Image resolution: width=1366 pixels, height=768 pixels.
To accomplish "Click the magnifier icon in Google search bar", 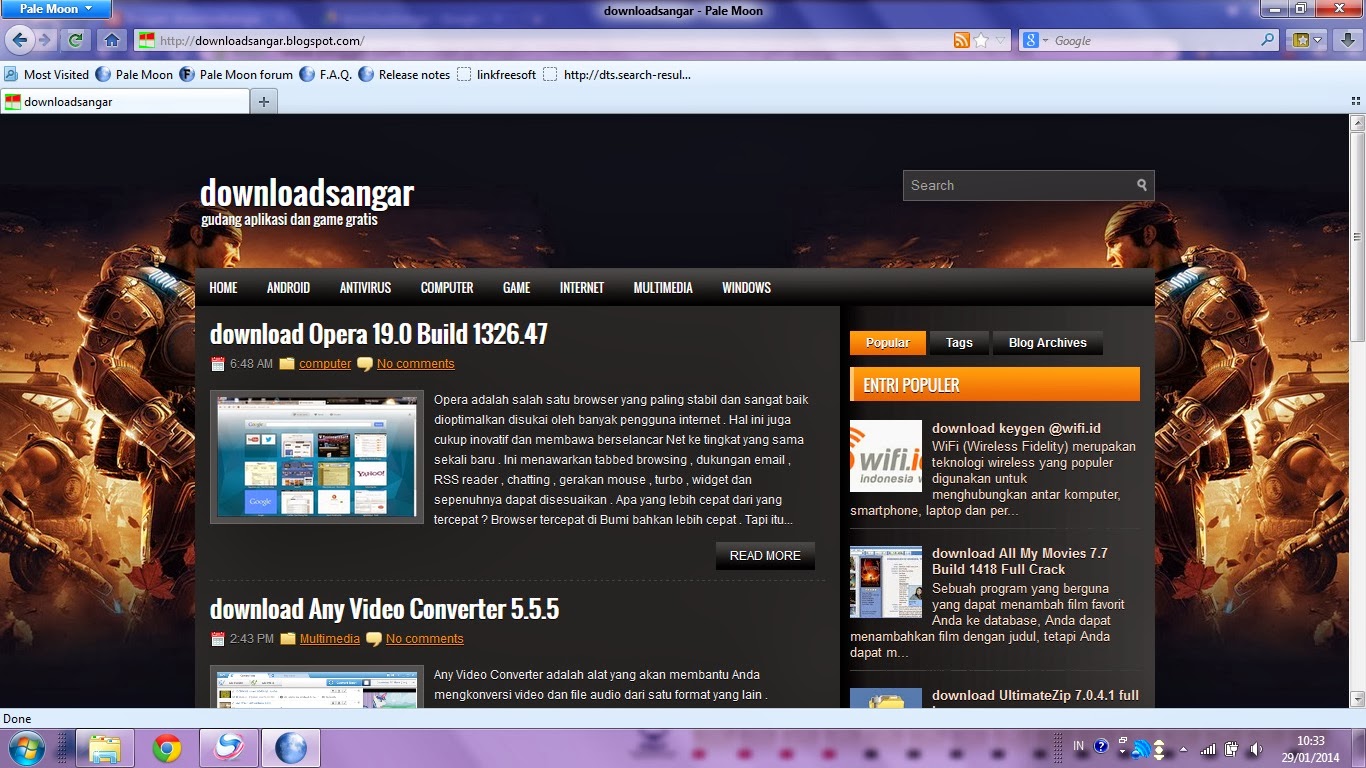I will (x=1268, y=40).
